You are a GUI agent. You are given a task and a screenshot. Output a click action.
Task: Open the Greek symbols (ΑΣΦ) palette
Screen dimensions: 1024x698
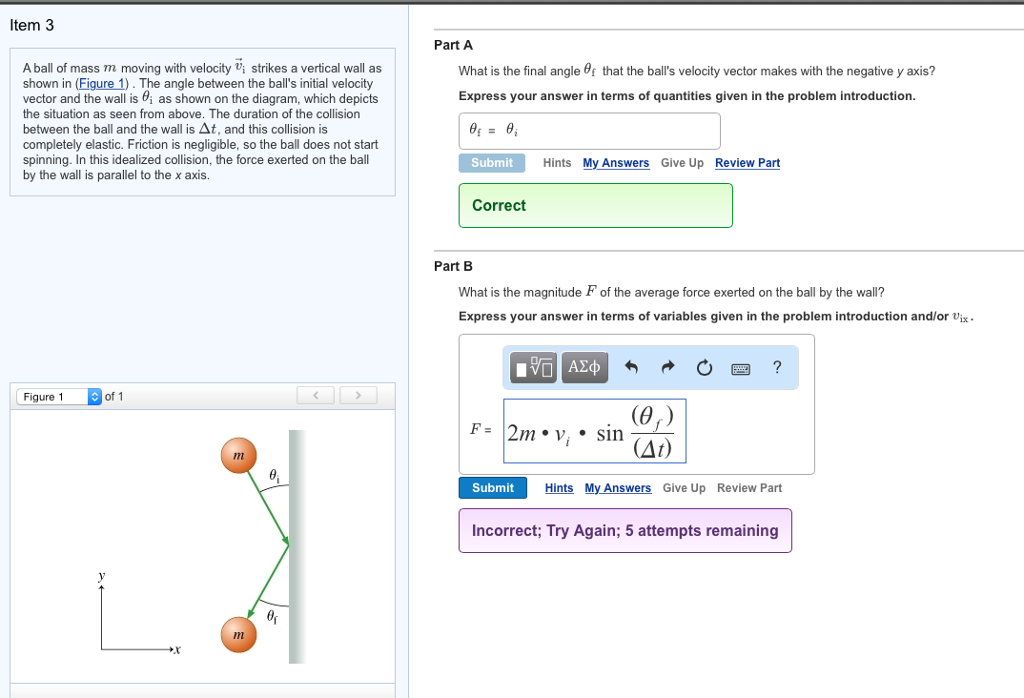pyautogui.click(x=584, y=367)
